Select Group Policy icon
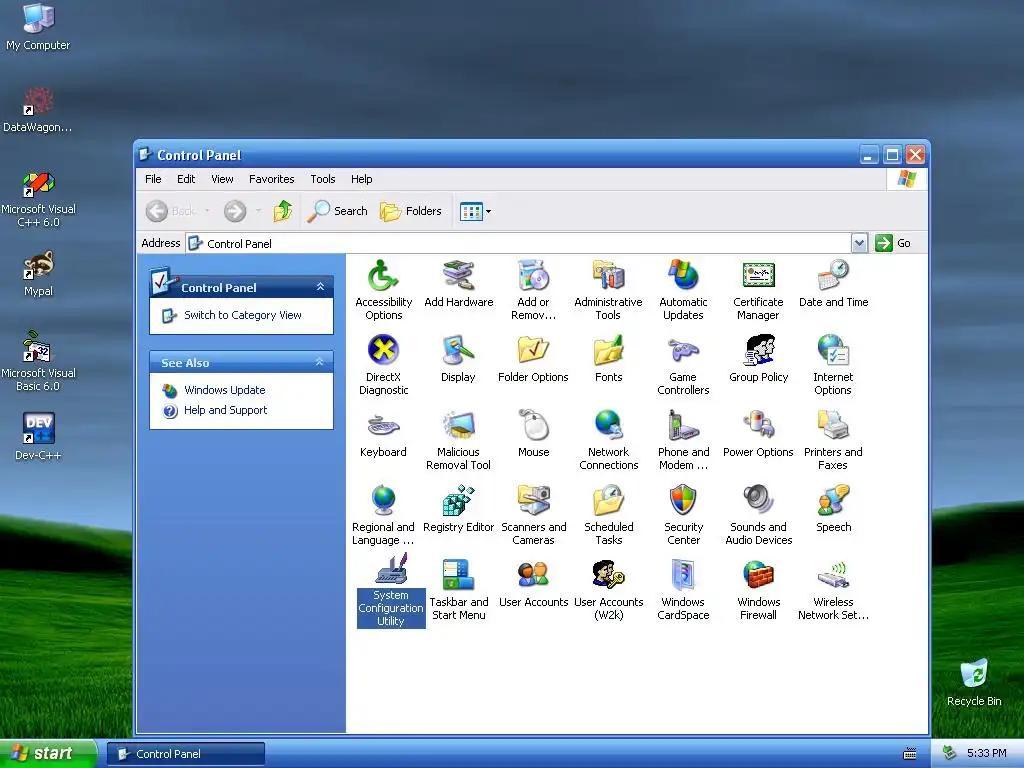The image size is (1024, 768). coord(758,359)
